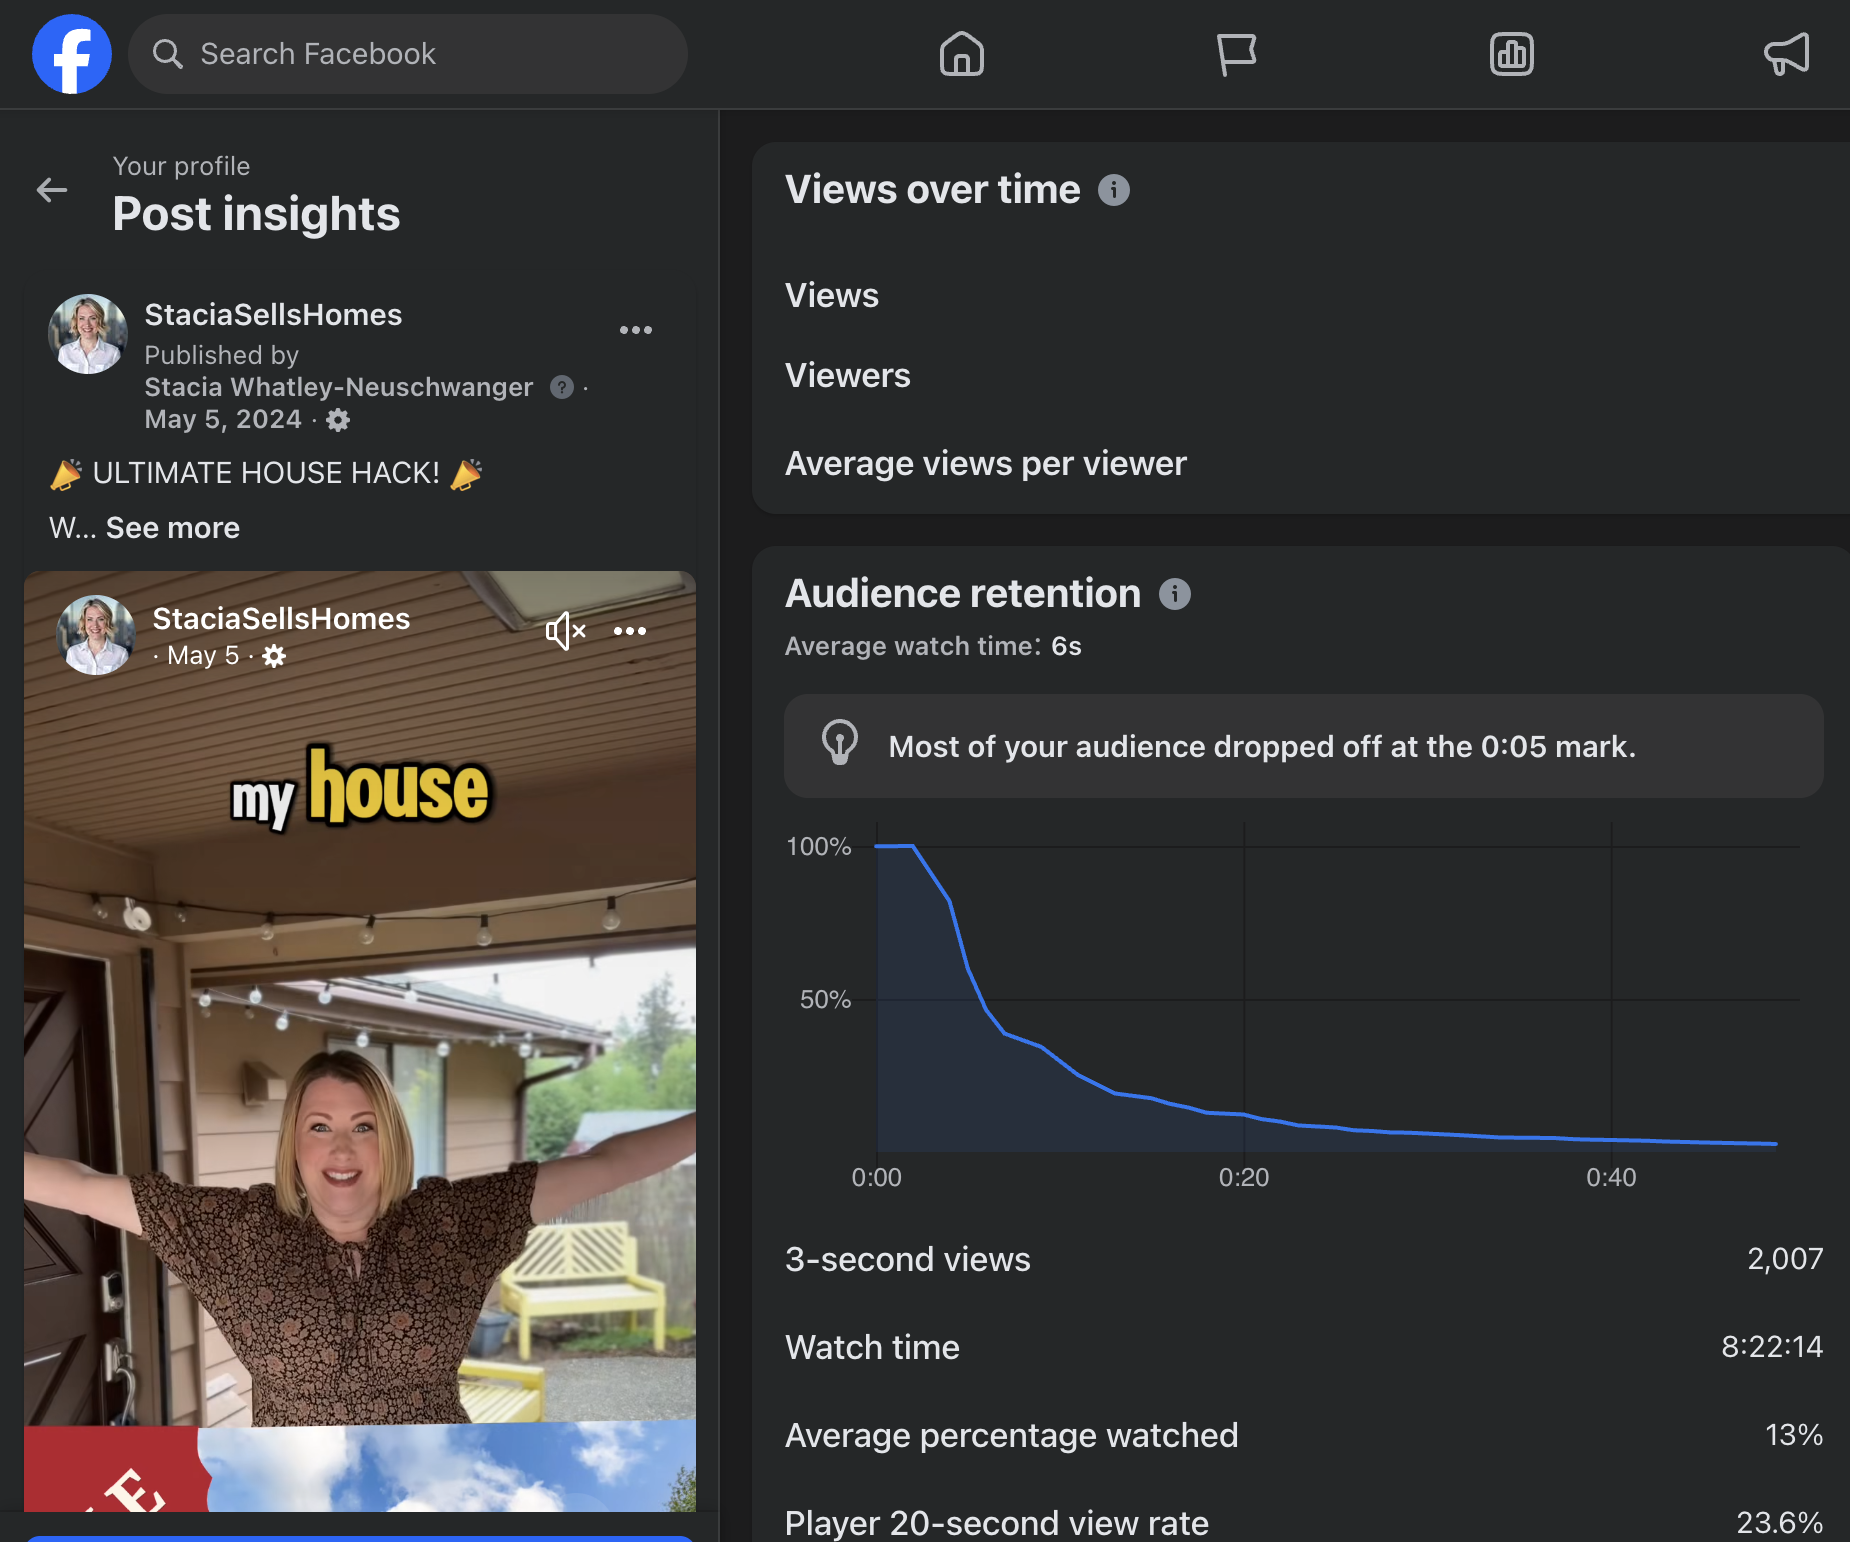The width and height of the screenshot is (1850, 1542).
Task: Click the post audience gear icon
Action: 338,420
